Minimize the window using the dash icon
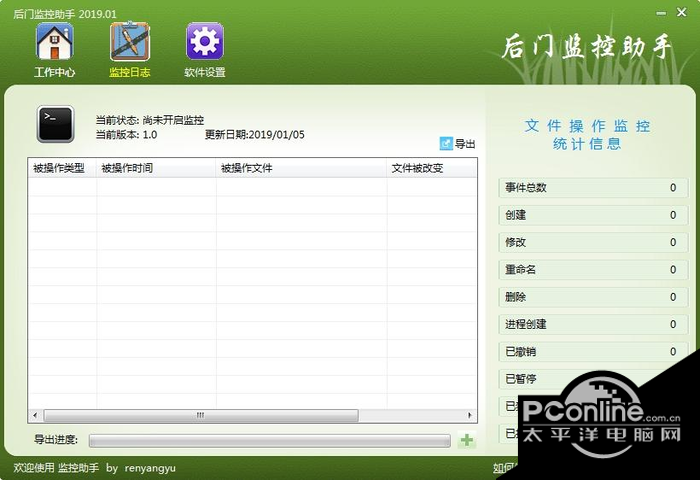 coord(661,13)
